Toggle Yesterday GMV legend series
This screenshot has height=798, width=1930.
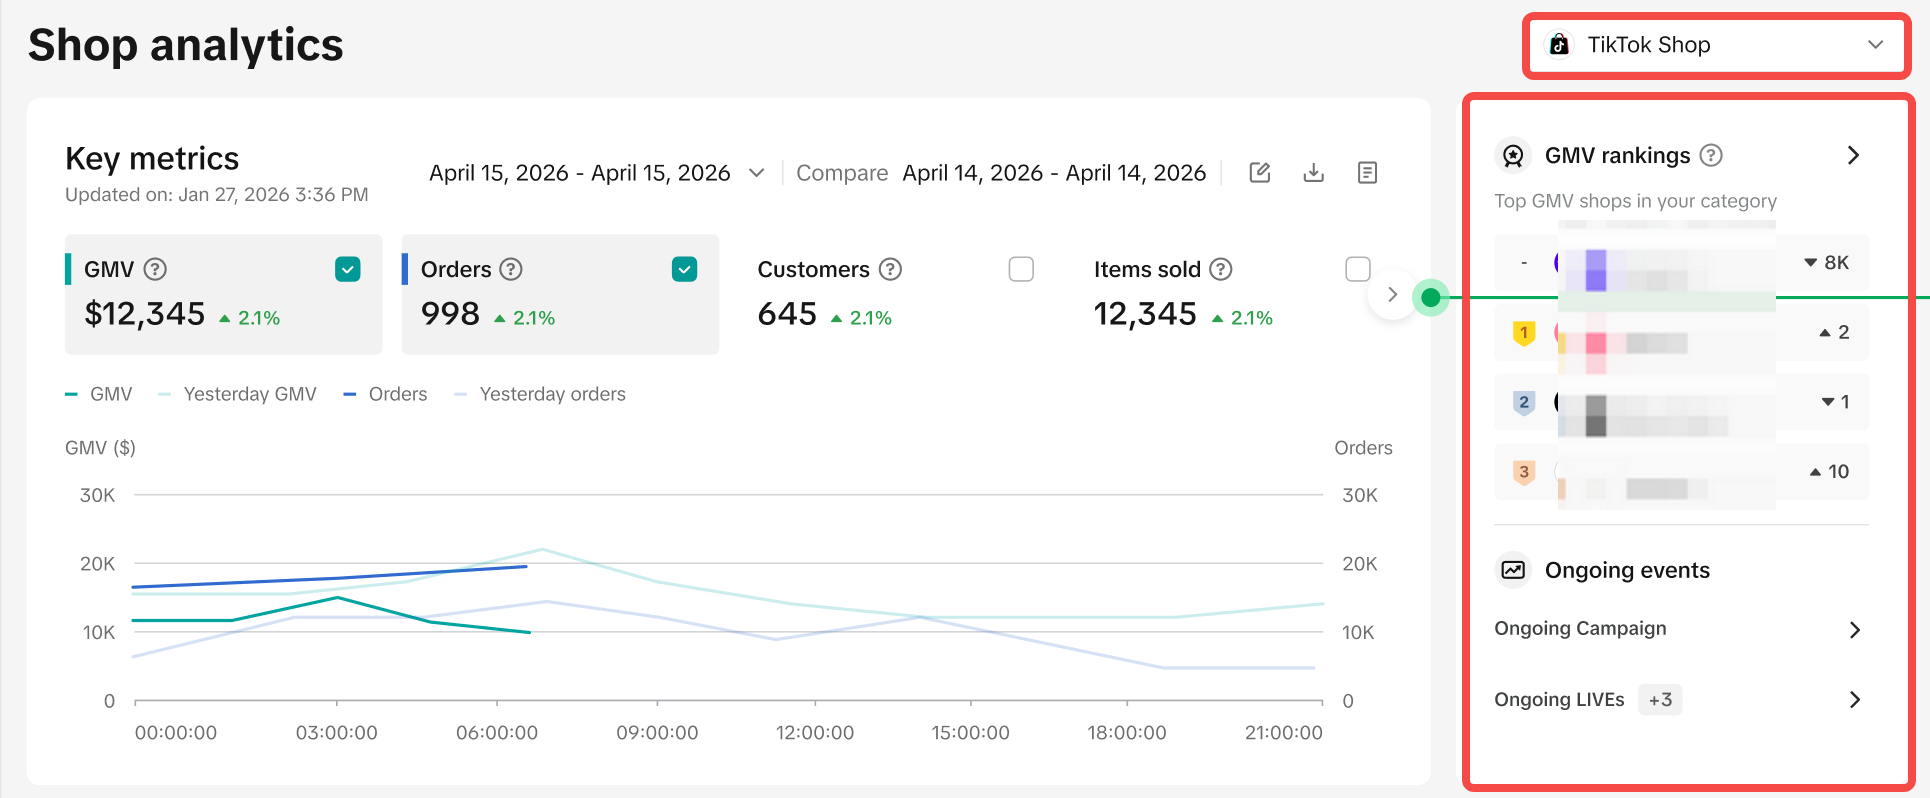pyautogui.click(x=238, y=394)
